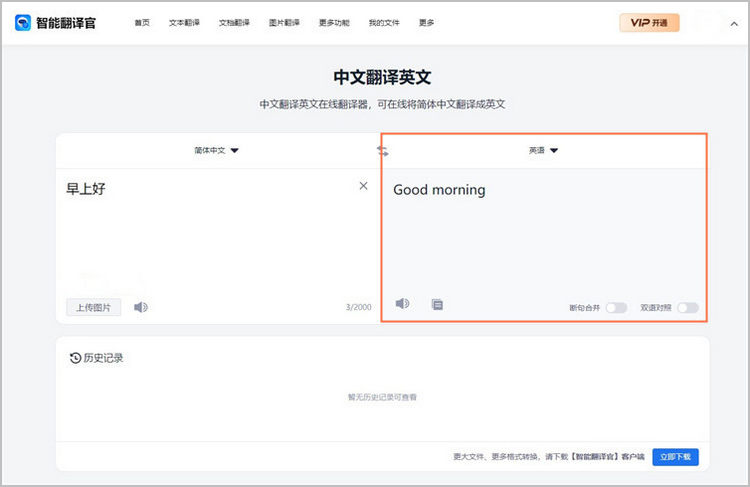The image size is (750, 487).
Task: Expand the 英语 target language dropdown
Action: click(x=543, y=151)
